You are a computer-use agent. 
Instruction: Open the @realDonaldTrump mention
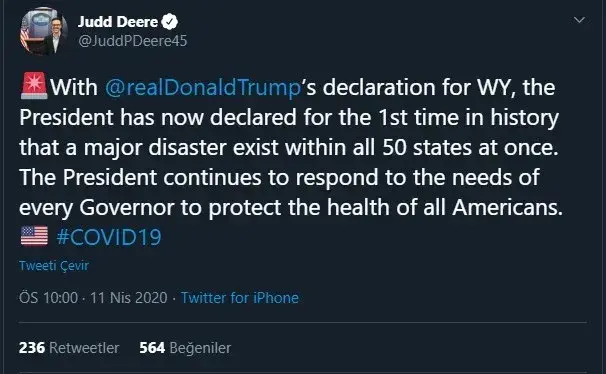click(203, 87)
